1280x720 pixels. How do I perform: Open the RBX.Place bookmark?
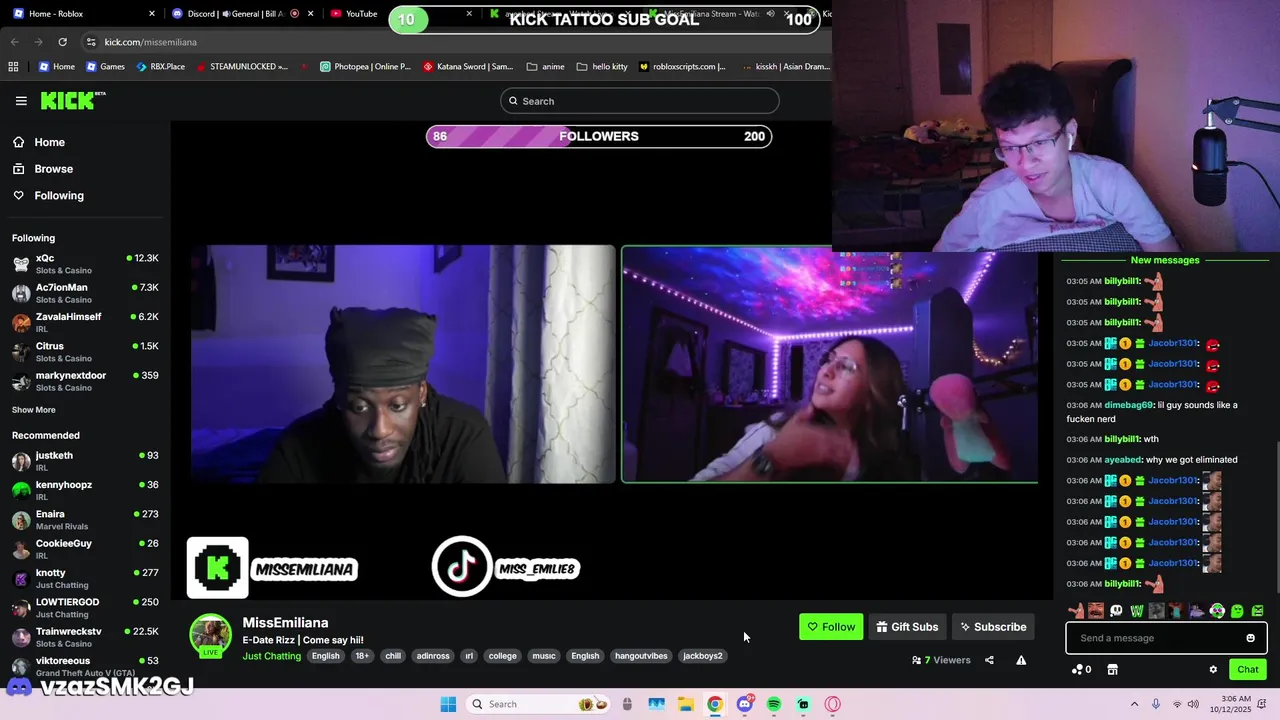(159, 67)
